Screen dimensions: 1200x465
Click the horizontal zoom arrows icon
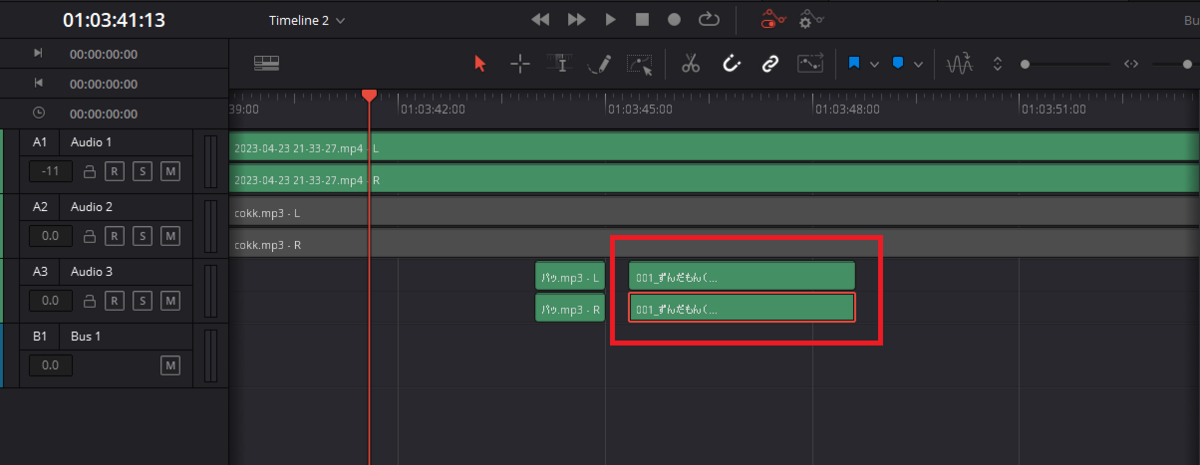pos(1132,64)
